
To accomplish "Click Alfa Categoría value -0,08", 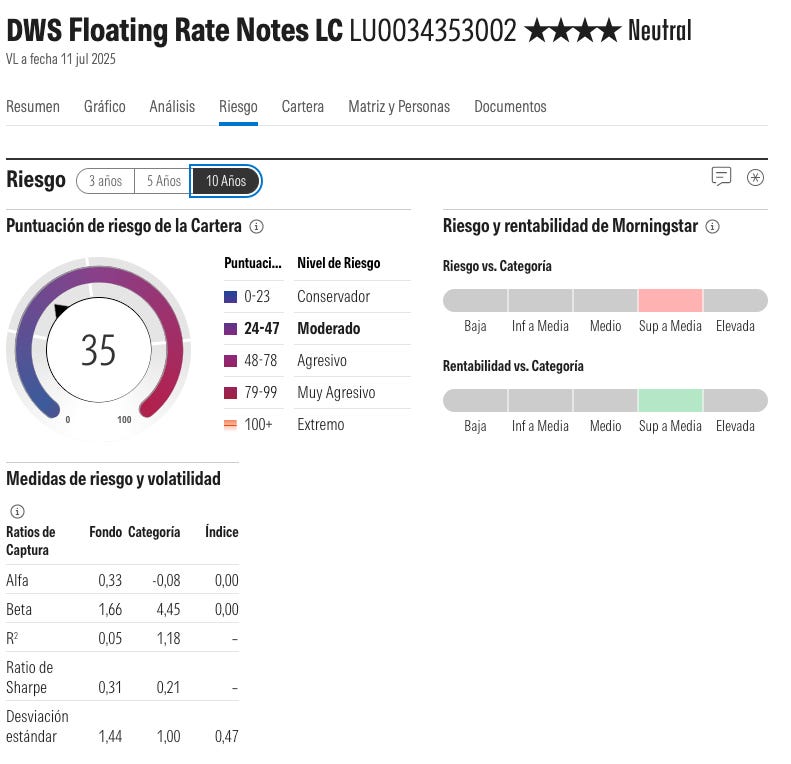I will point(166,580).
